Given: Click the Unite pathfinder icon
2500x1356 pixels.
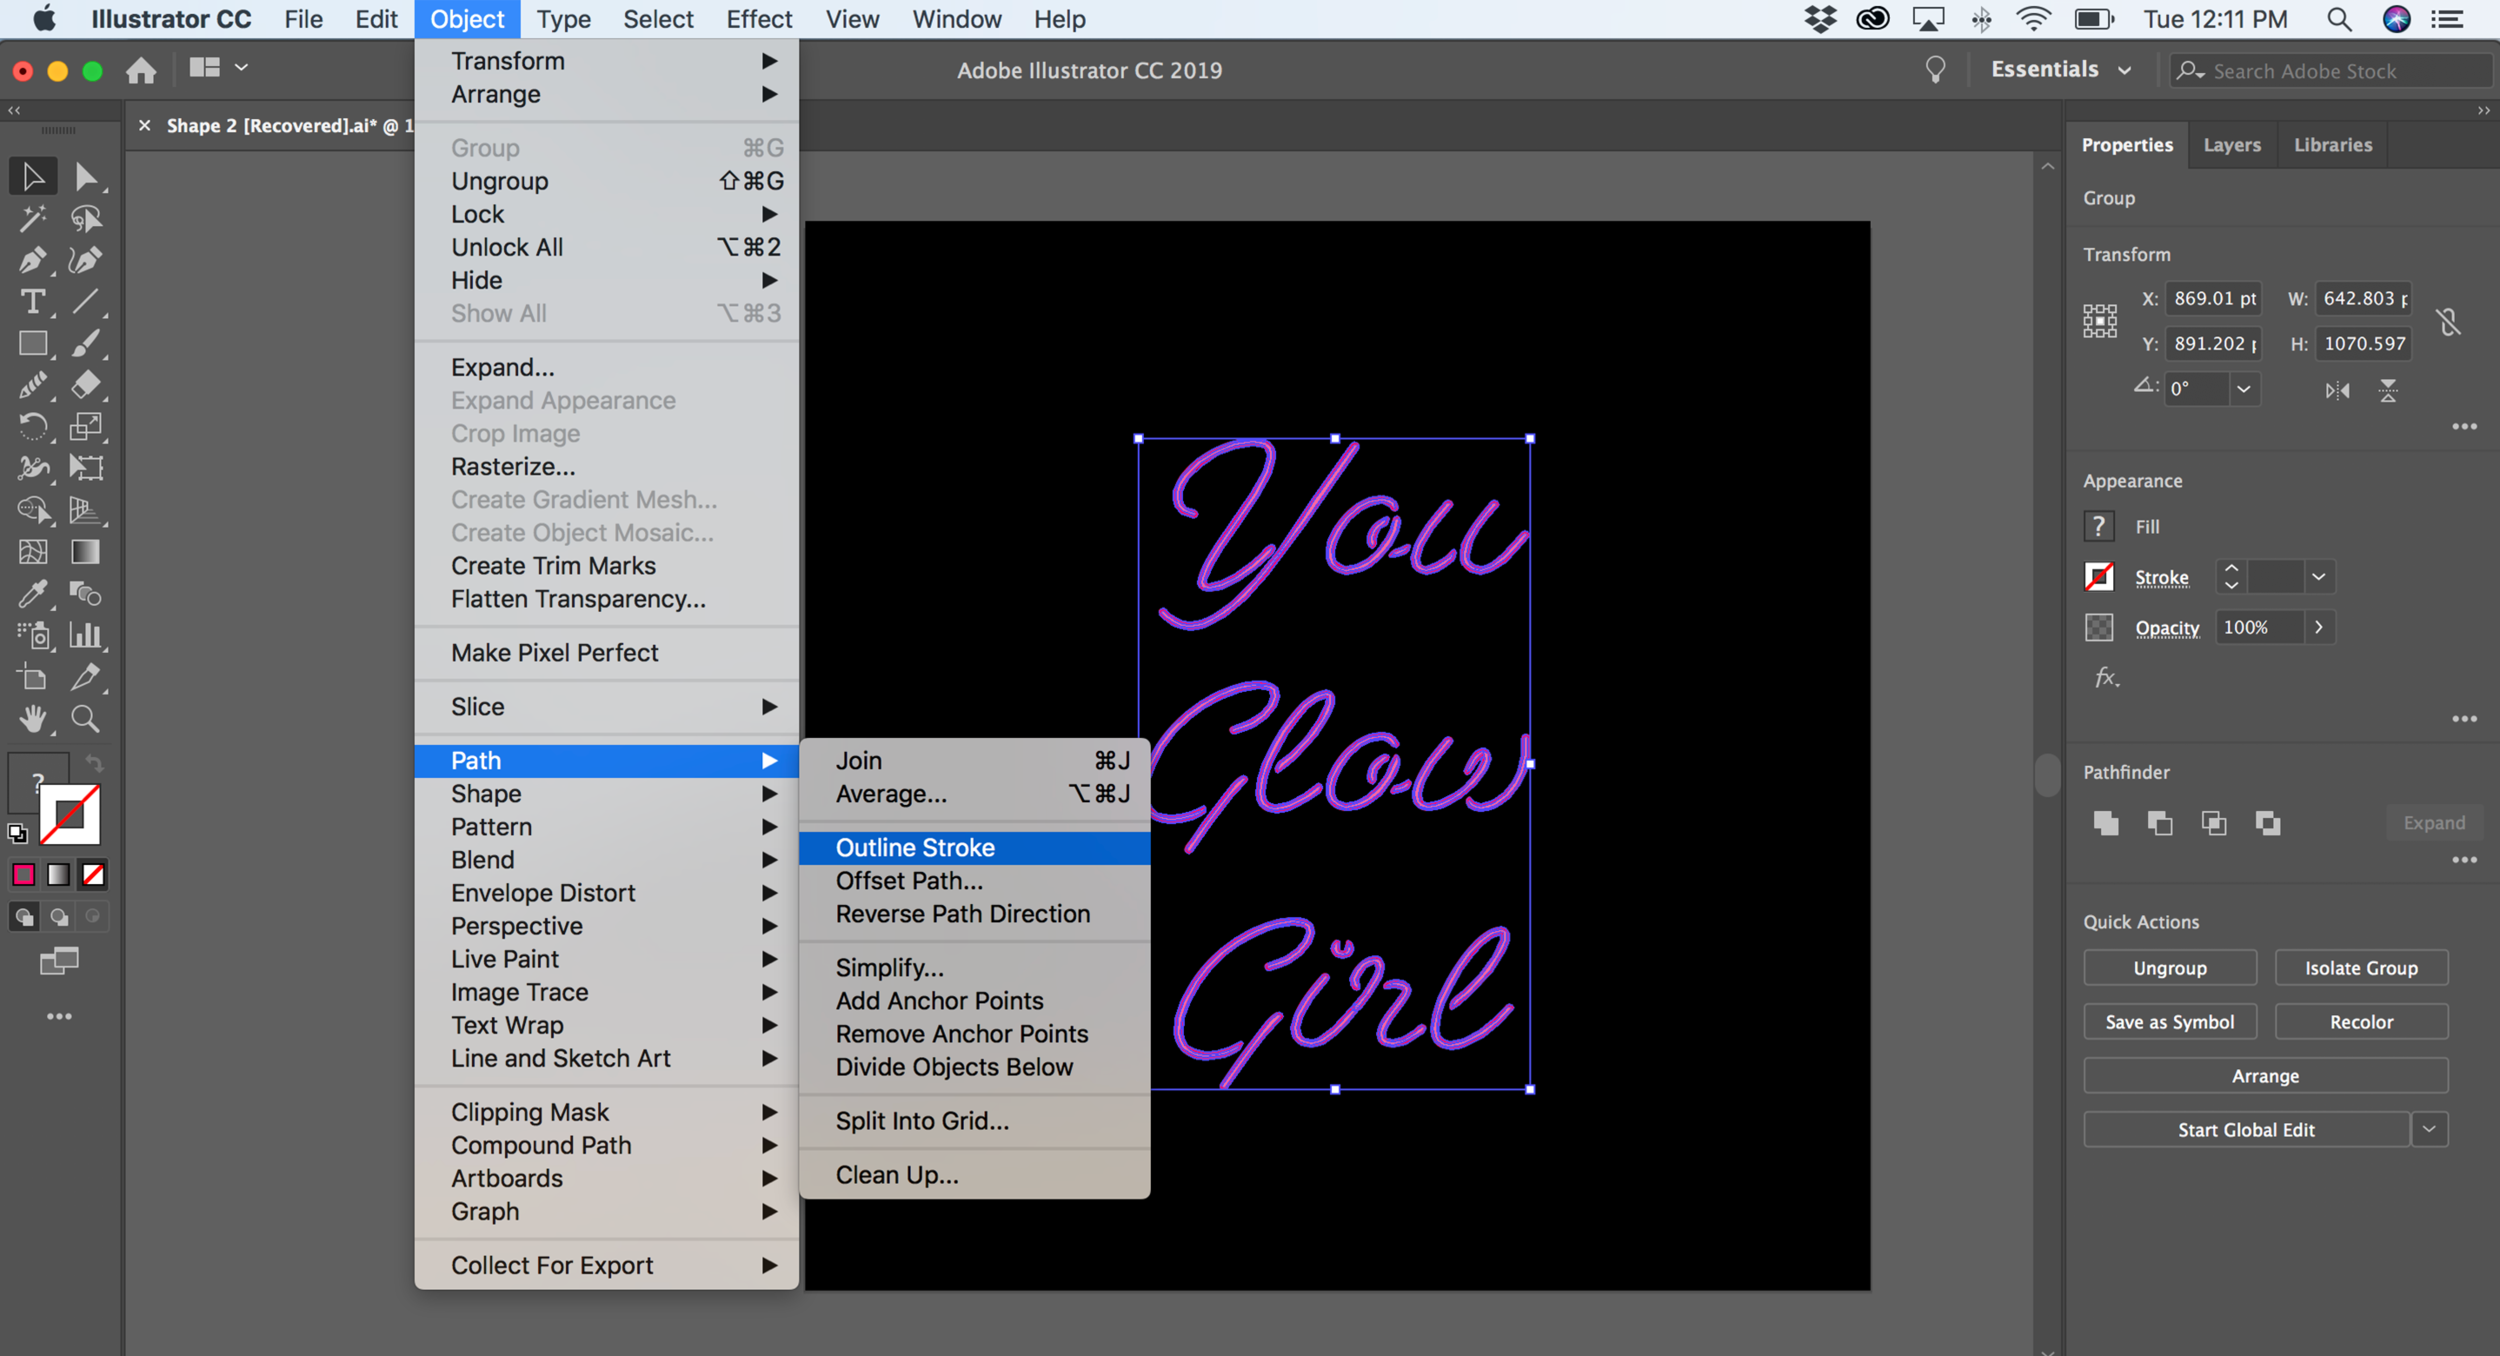Looking at the screenshot, I should click(x=2105, y=823).
